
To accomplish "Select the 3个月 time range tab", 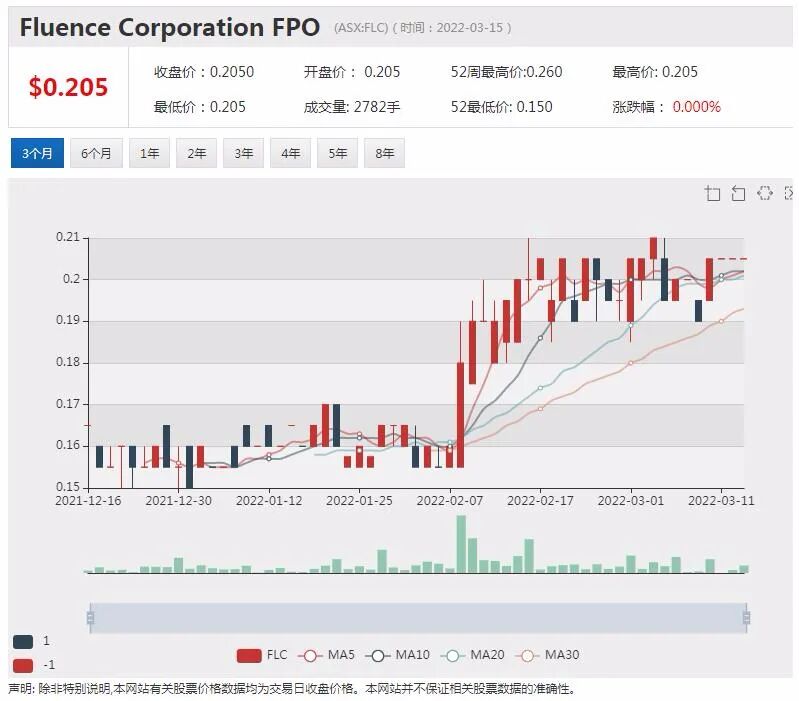I will [37, 153].
